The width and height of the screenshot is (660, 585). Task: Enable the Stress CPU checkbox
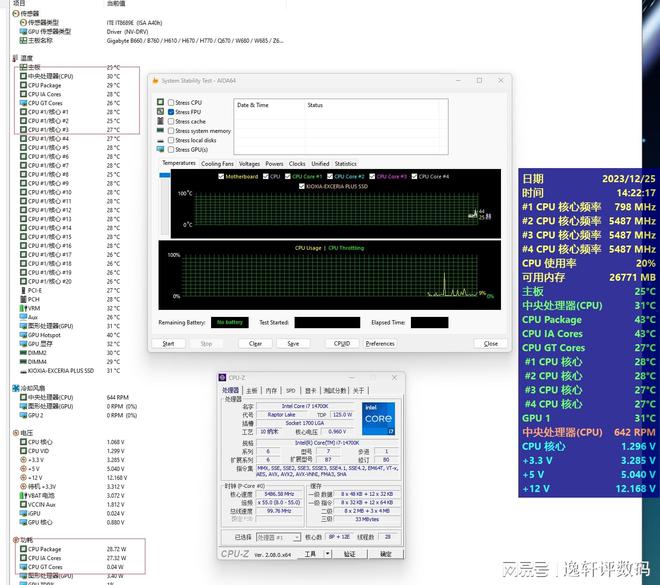coord(171,102)
